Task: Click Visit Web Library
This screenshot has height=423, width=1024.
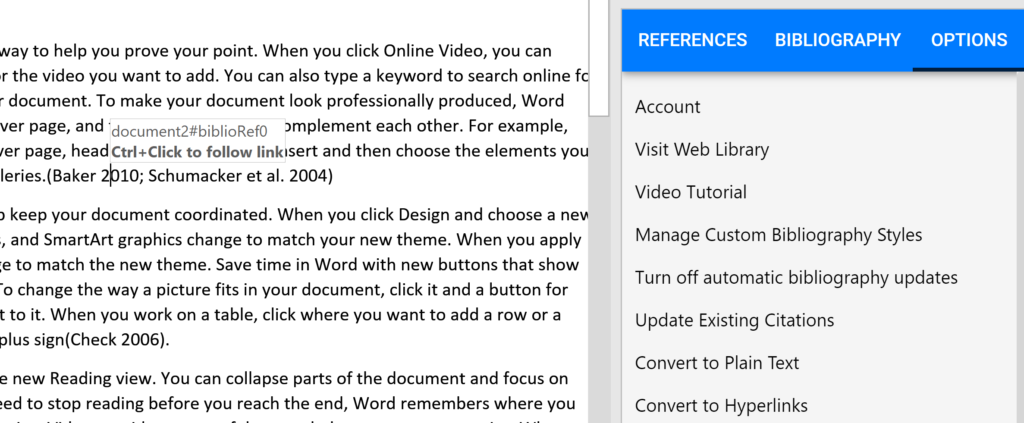Action: coord(701,150)
